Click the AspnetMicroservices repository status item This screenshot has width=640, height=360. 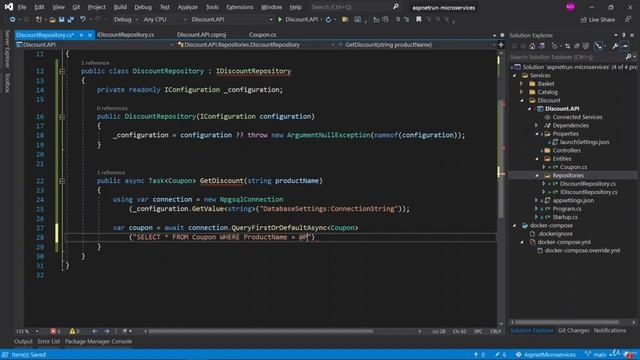point(546,355)
